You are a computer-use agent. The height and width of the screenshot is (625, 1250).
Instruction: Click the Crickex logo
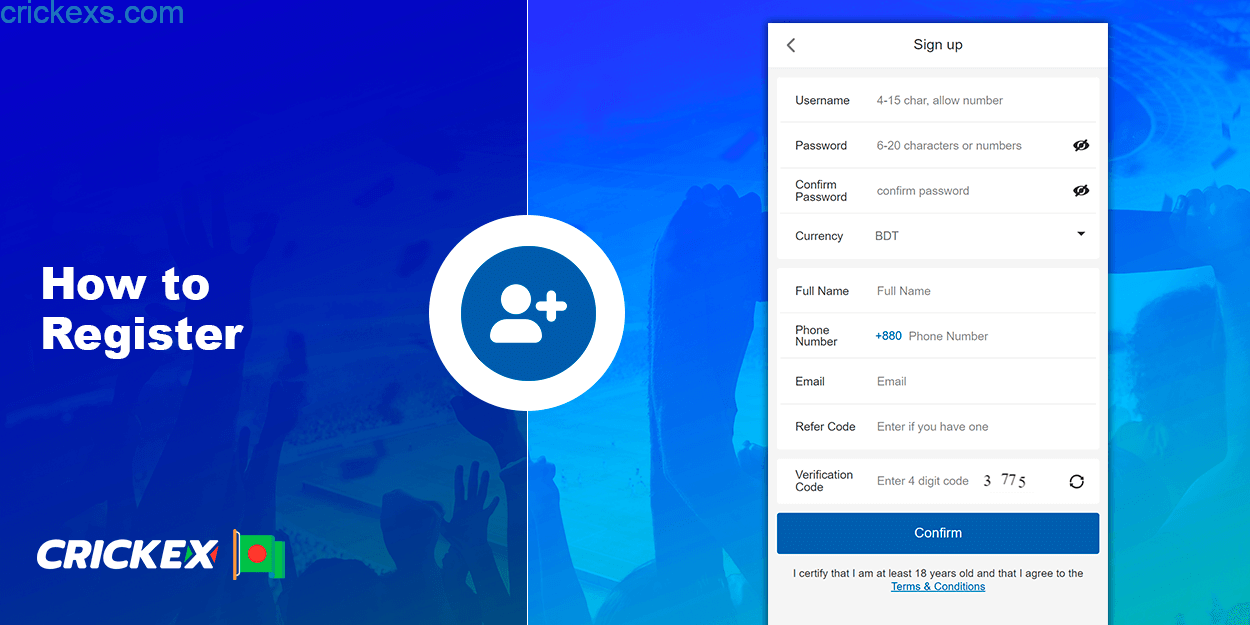[x=127, y=554]
